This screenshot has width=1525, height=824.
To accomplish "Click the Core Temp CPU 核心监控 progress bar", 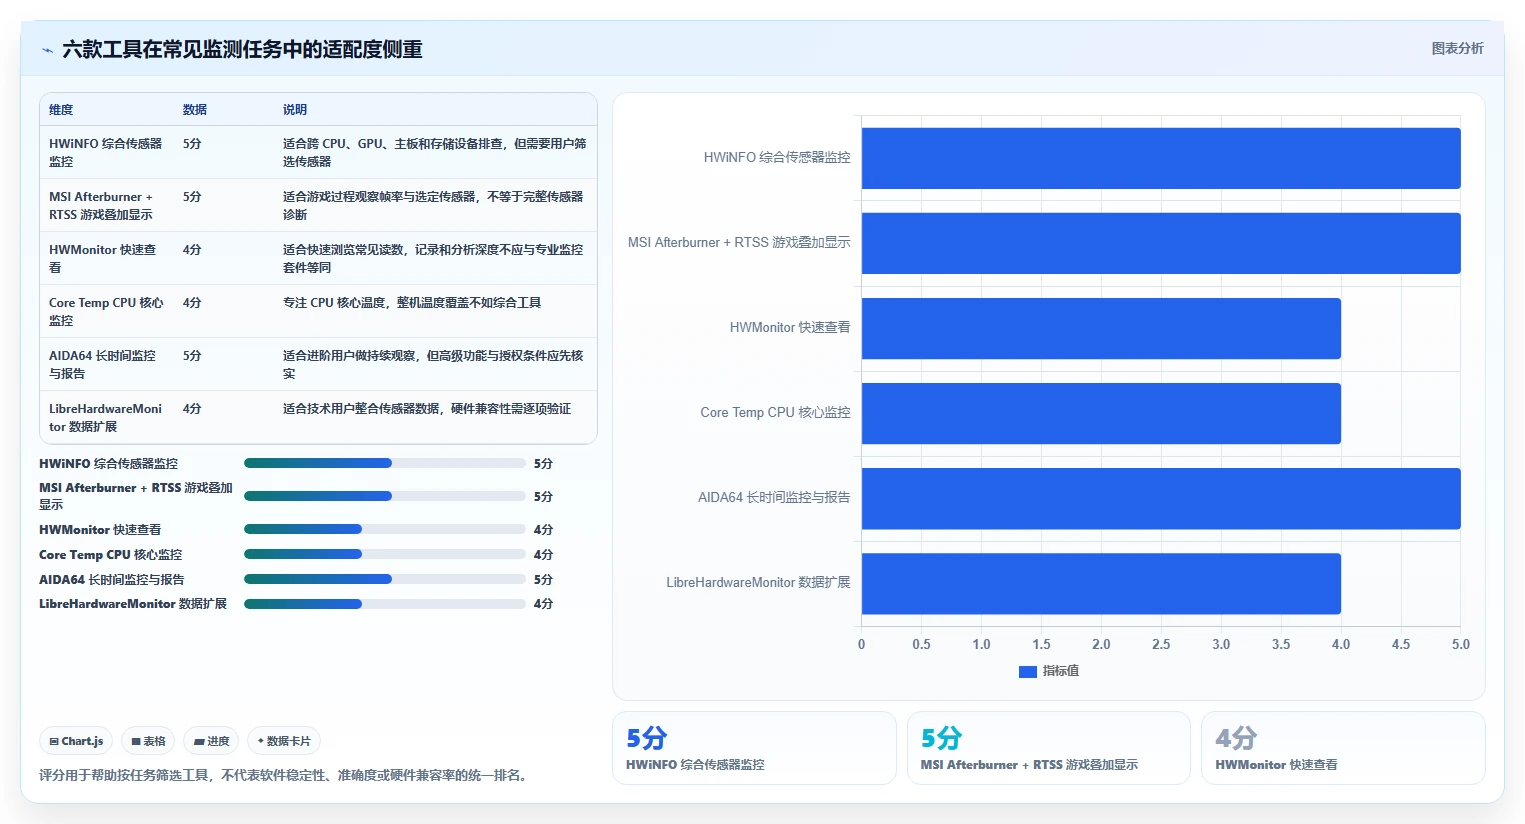I will pyautogui.click(x=385, y=554).
